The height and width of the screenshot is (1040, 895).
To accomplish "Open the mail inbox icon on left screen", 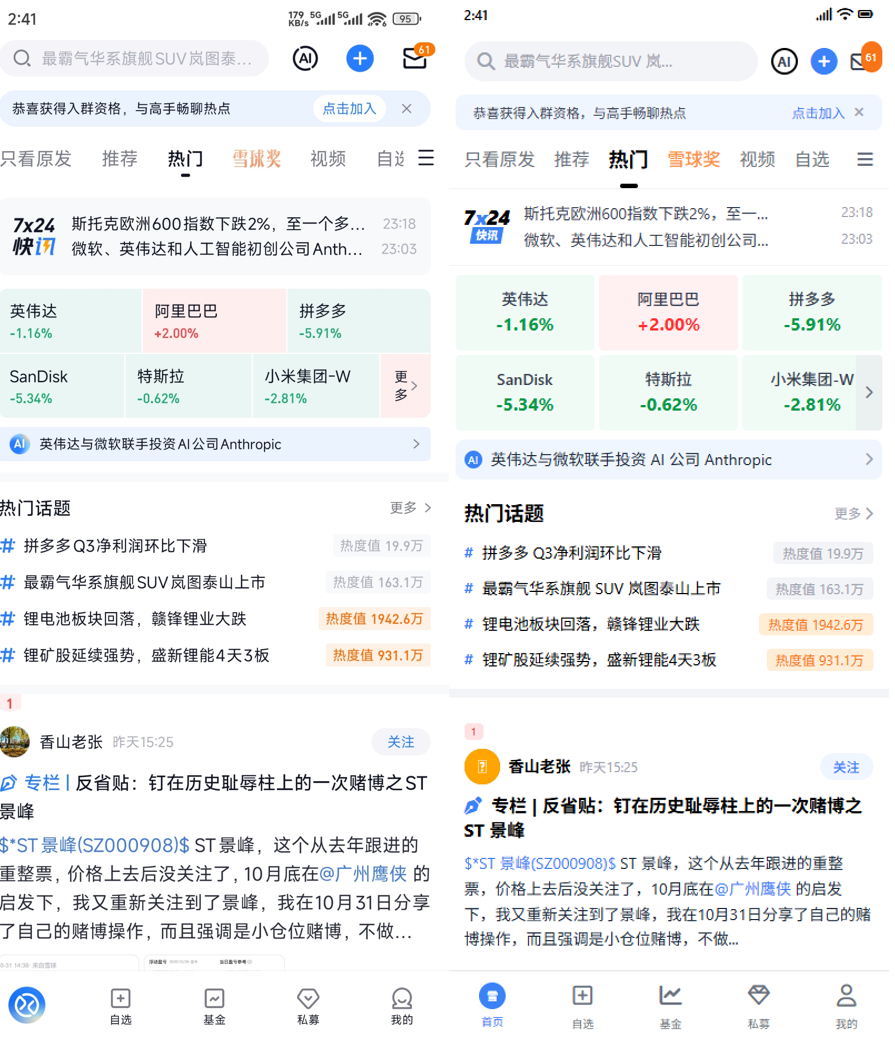I will (x=417, y=58).
